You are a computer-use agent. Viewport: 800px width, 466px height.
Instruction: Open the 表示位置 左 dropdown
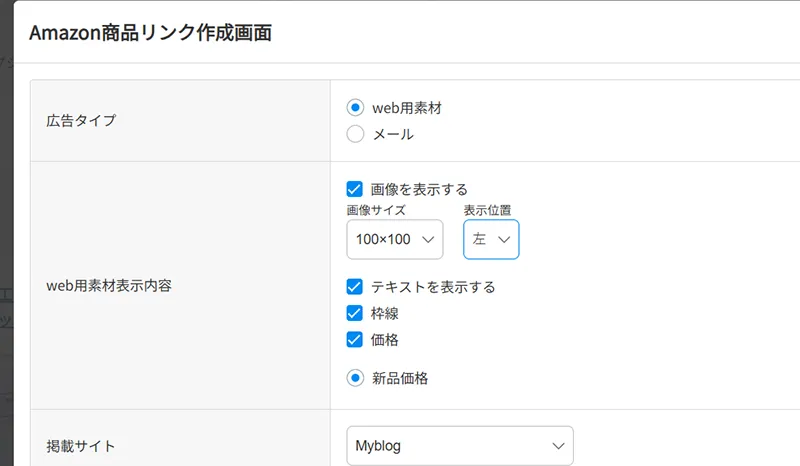[491, 239]
